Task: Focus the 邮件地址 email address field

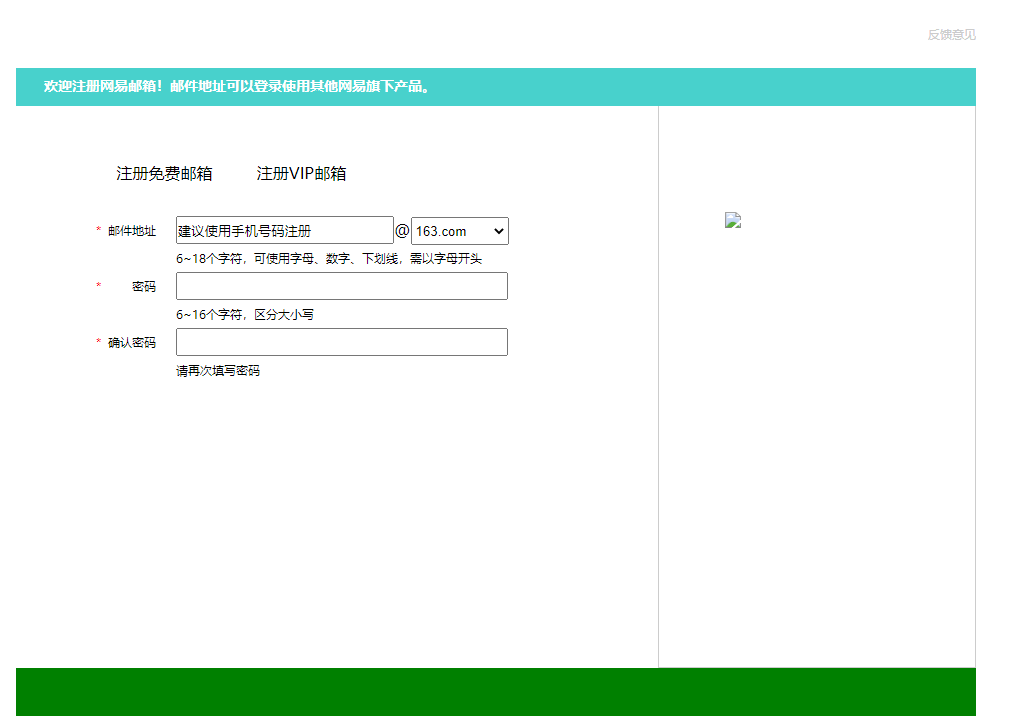Action: pos(284,231)
